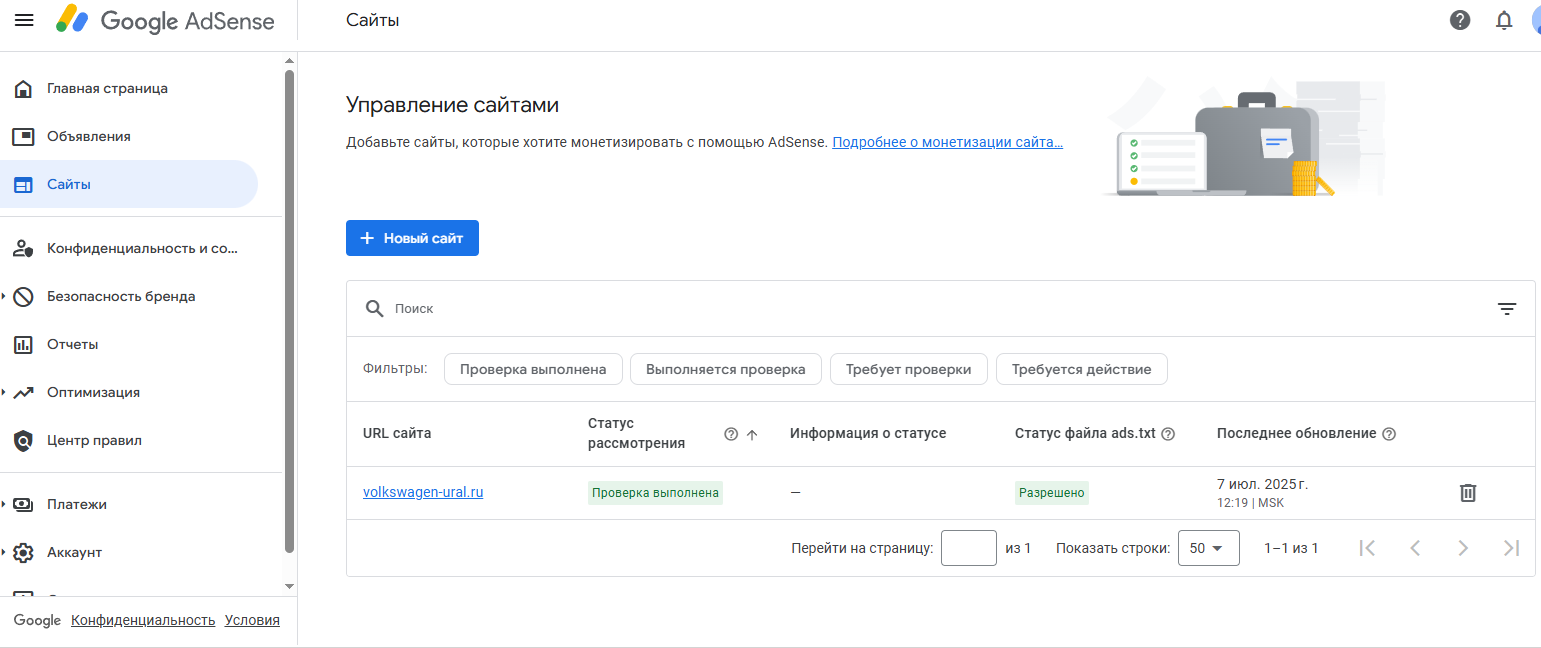Viewport: 1541px width, 648px height.
Task: Toggle the Требуется действие filter chip
Action: pyautogui.click(x=1081, y=369)
